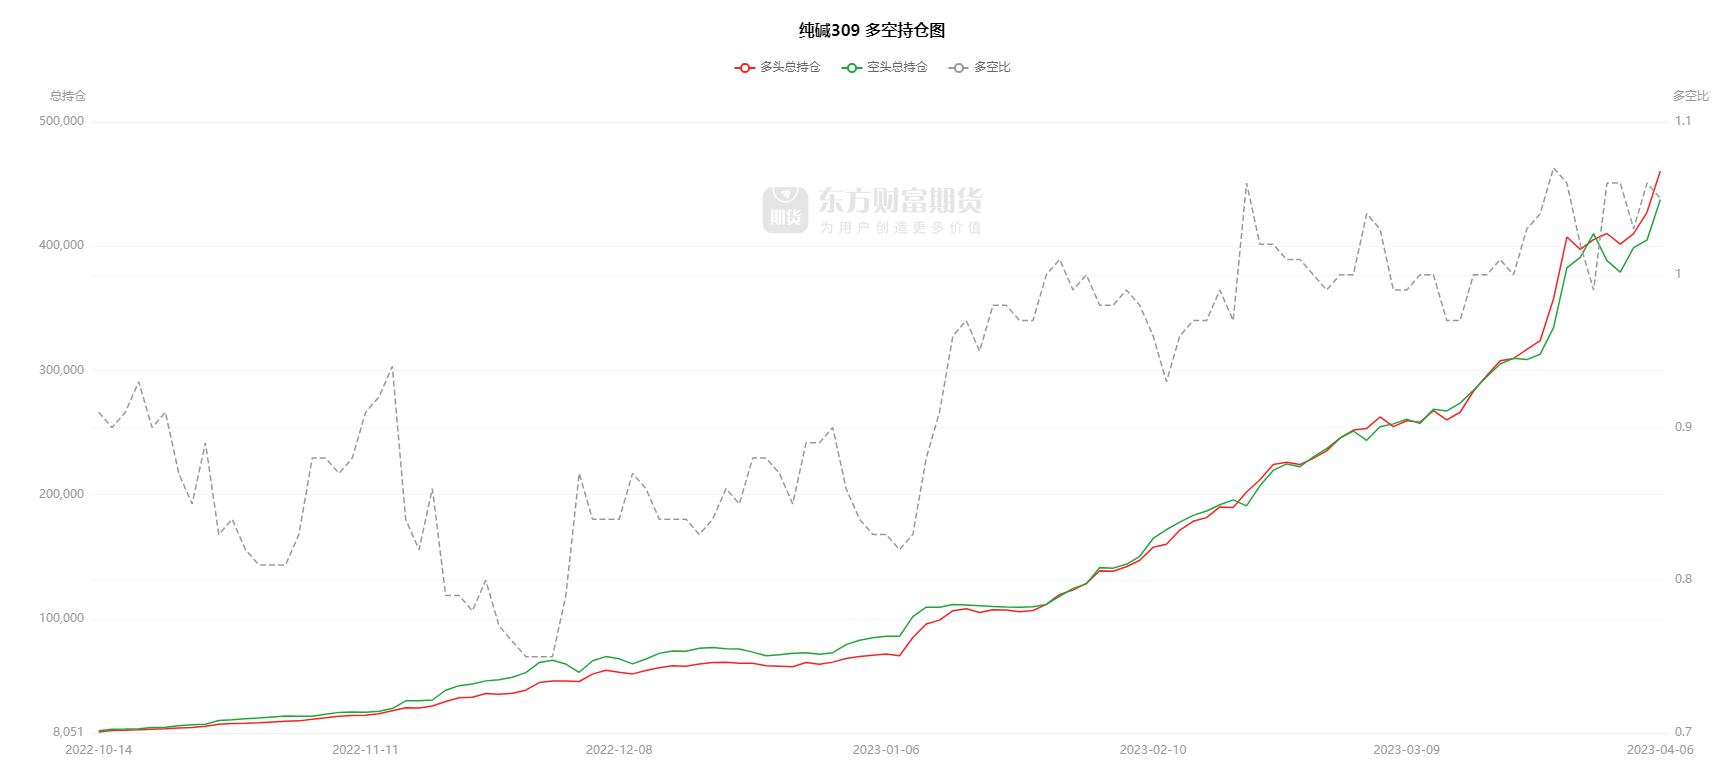The image size is (1725, 766).
Task: Click the chart title 纯碱309 多空持仓图
Action: [x=871, y=30]
